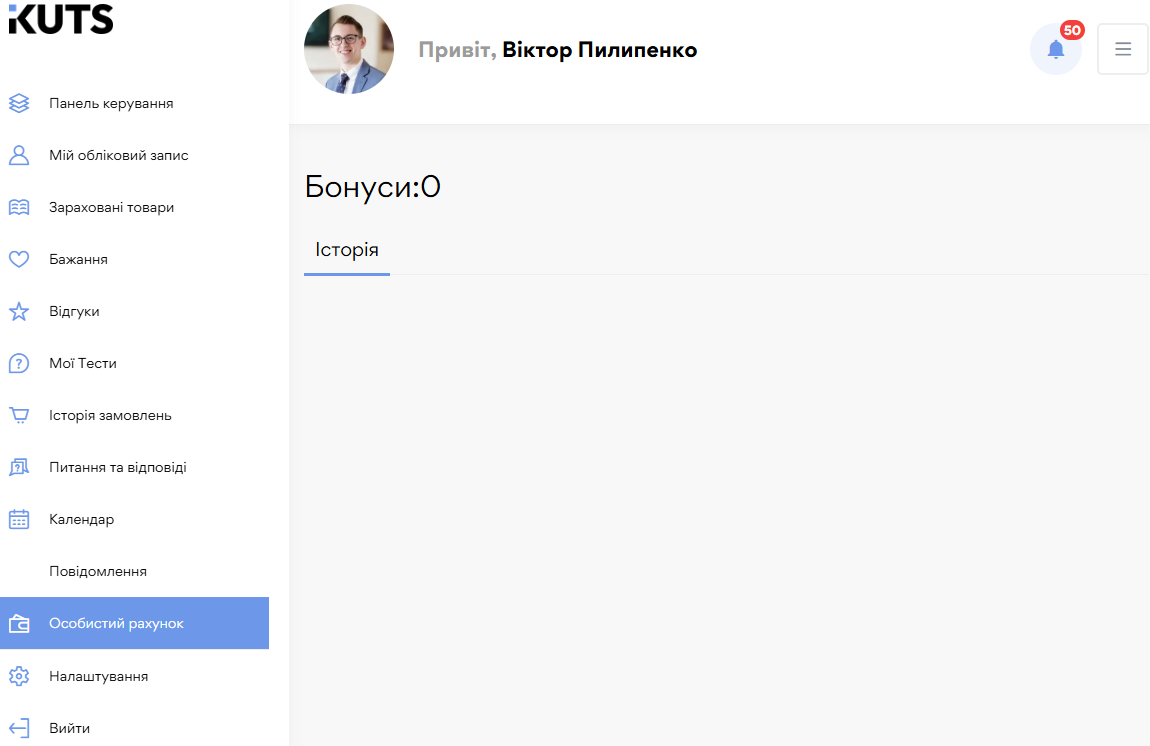Open notifications via the bell icon
The width and height of the screenshot is (1150, 746).
1056,49
